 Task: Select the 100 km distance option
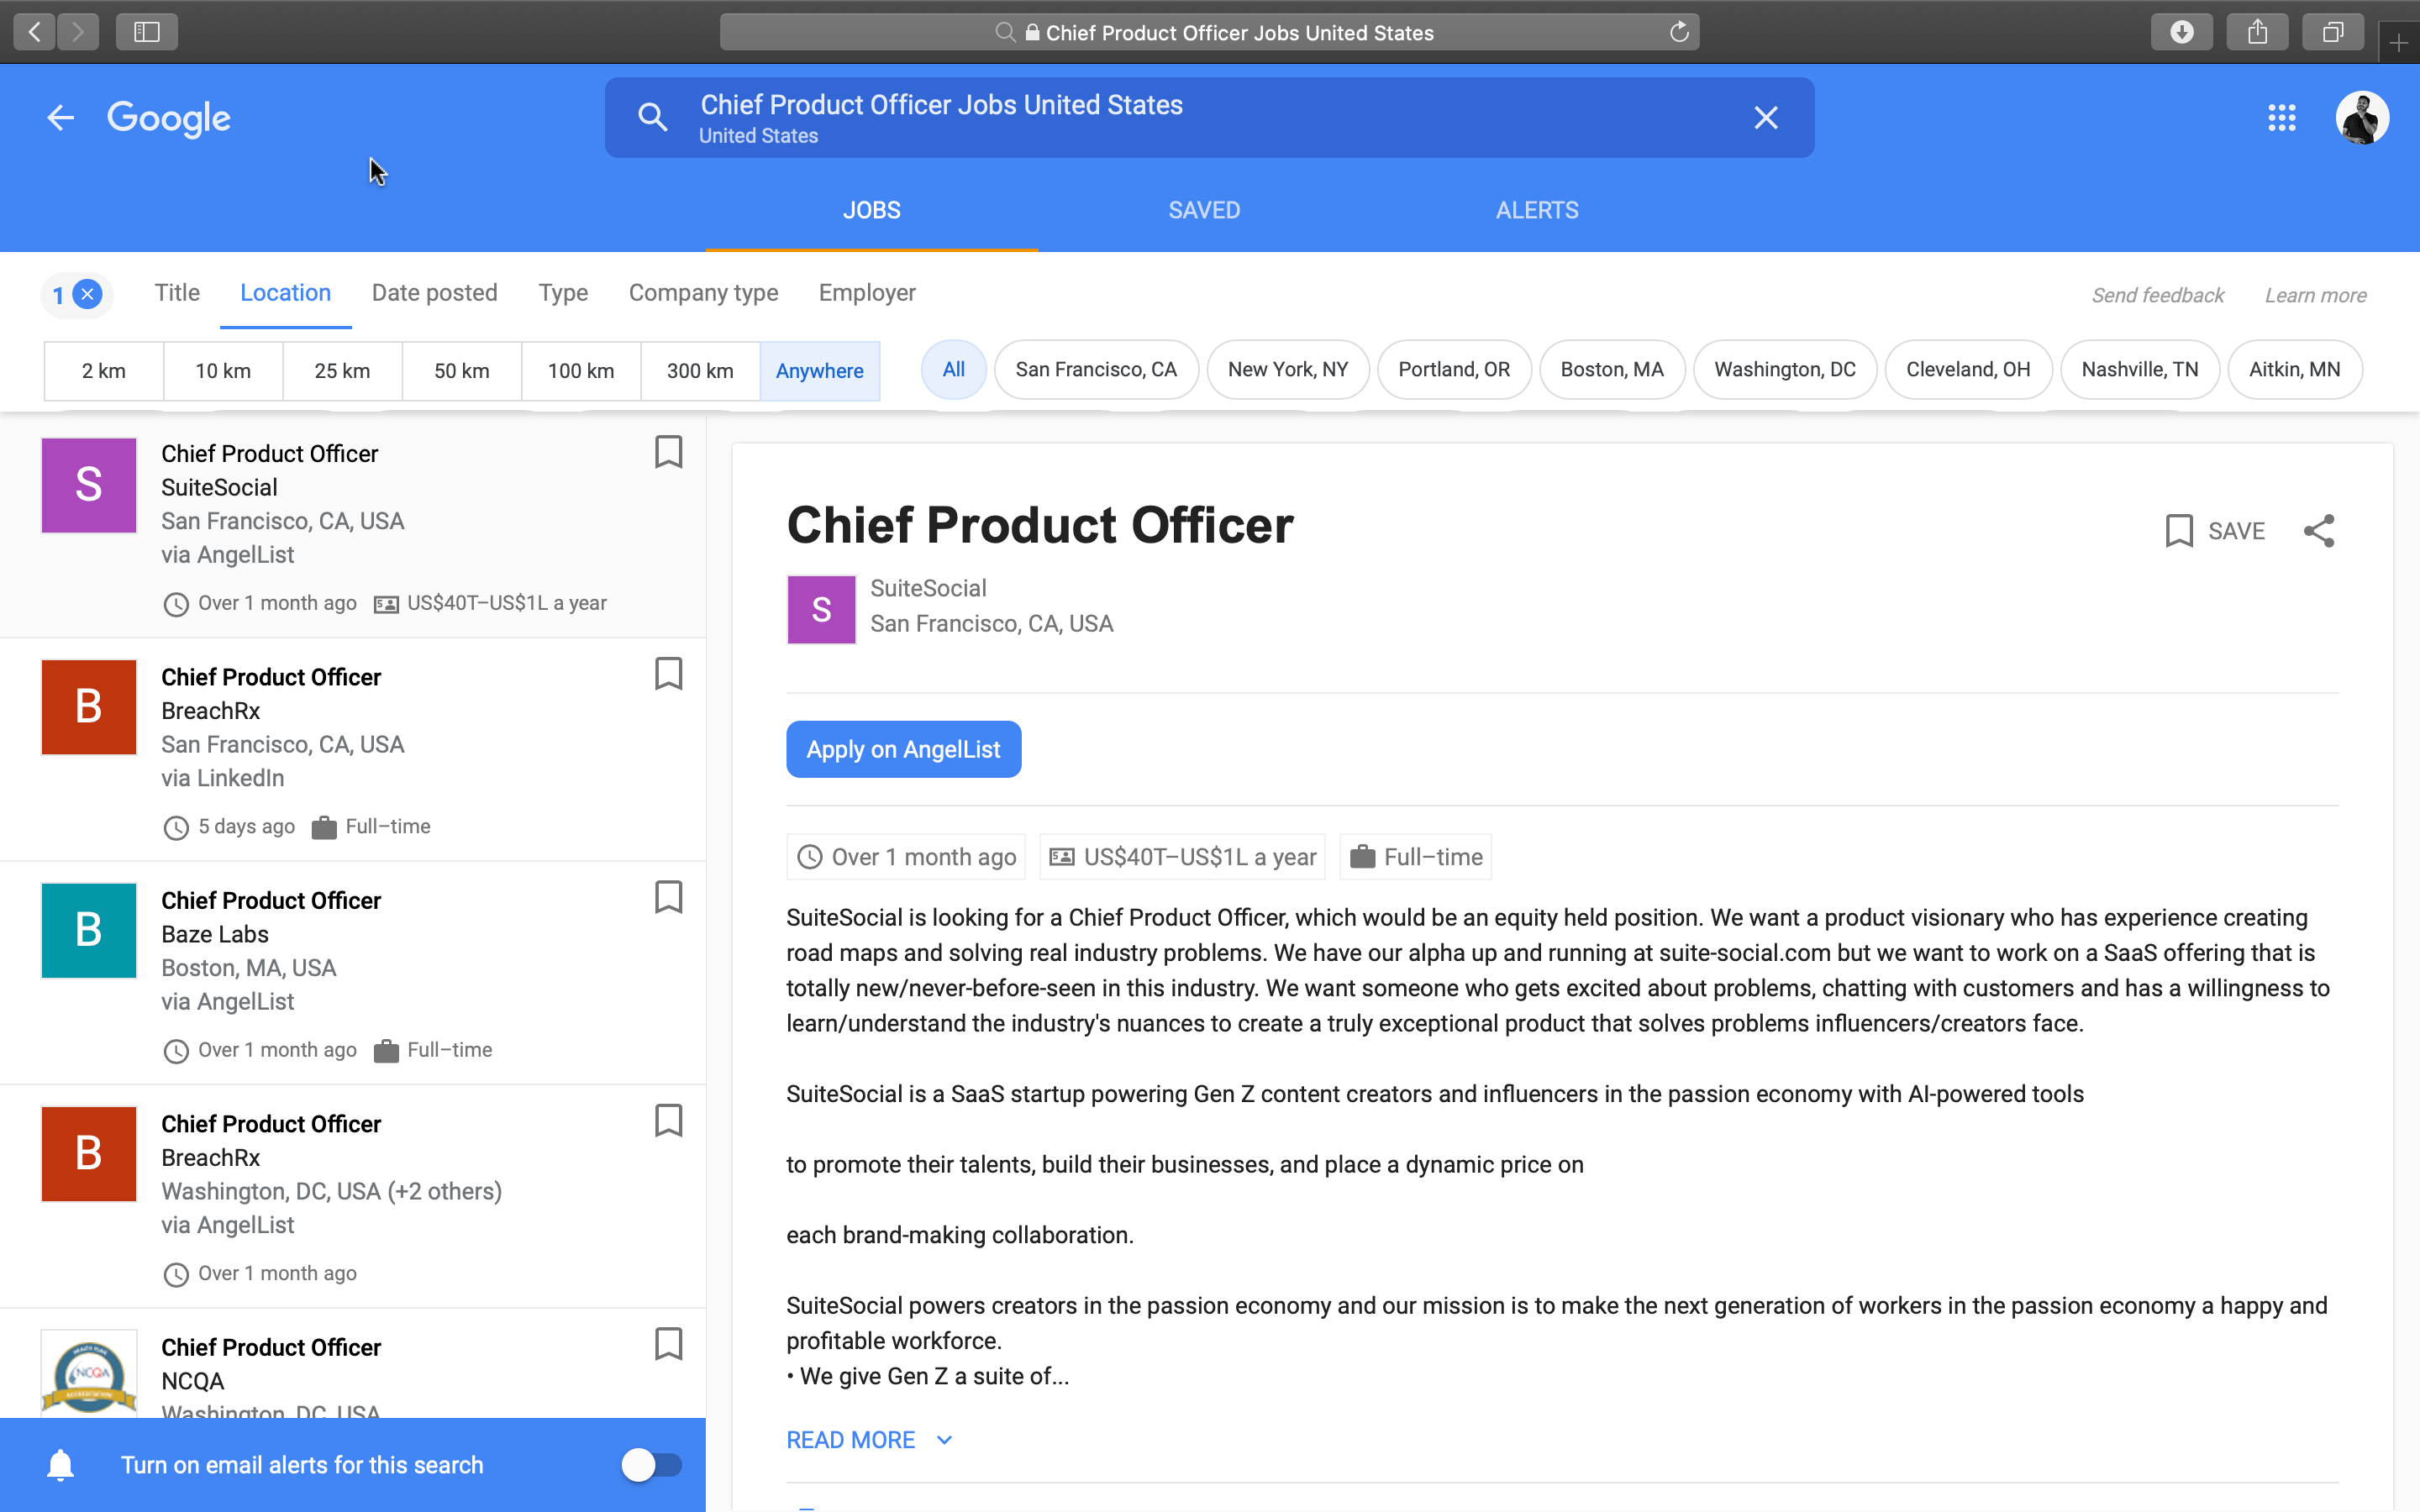coord(581,371)
